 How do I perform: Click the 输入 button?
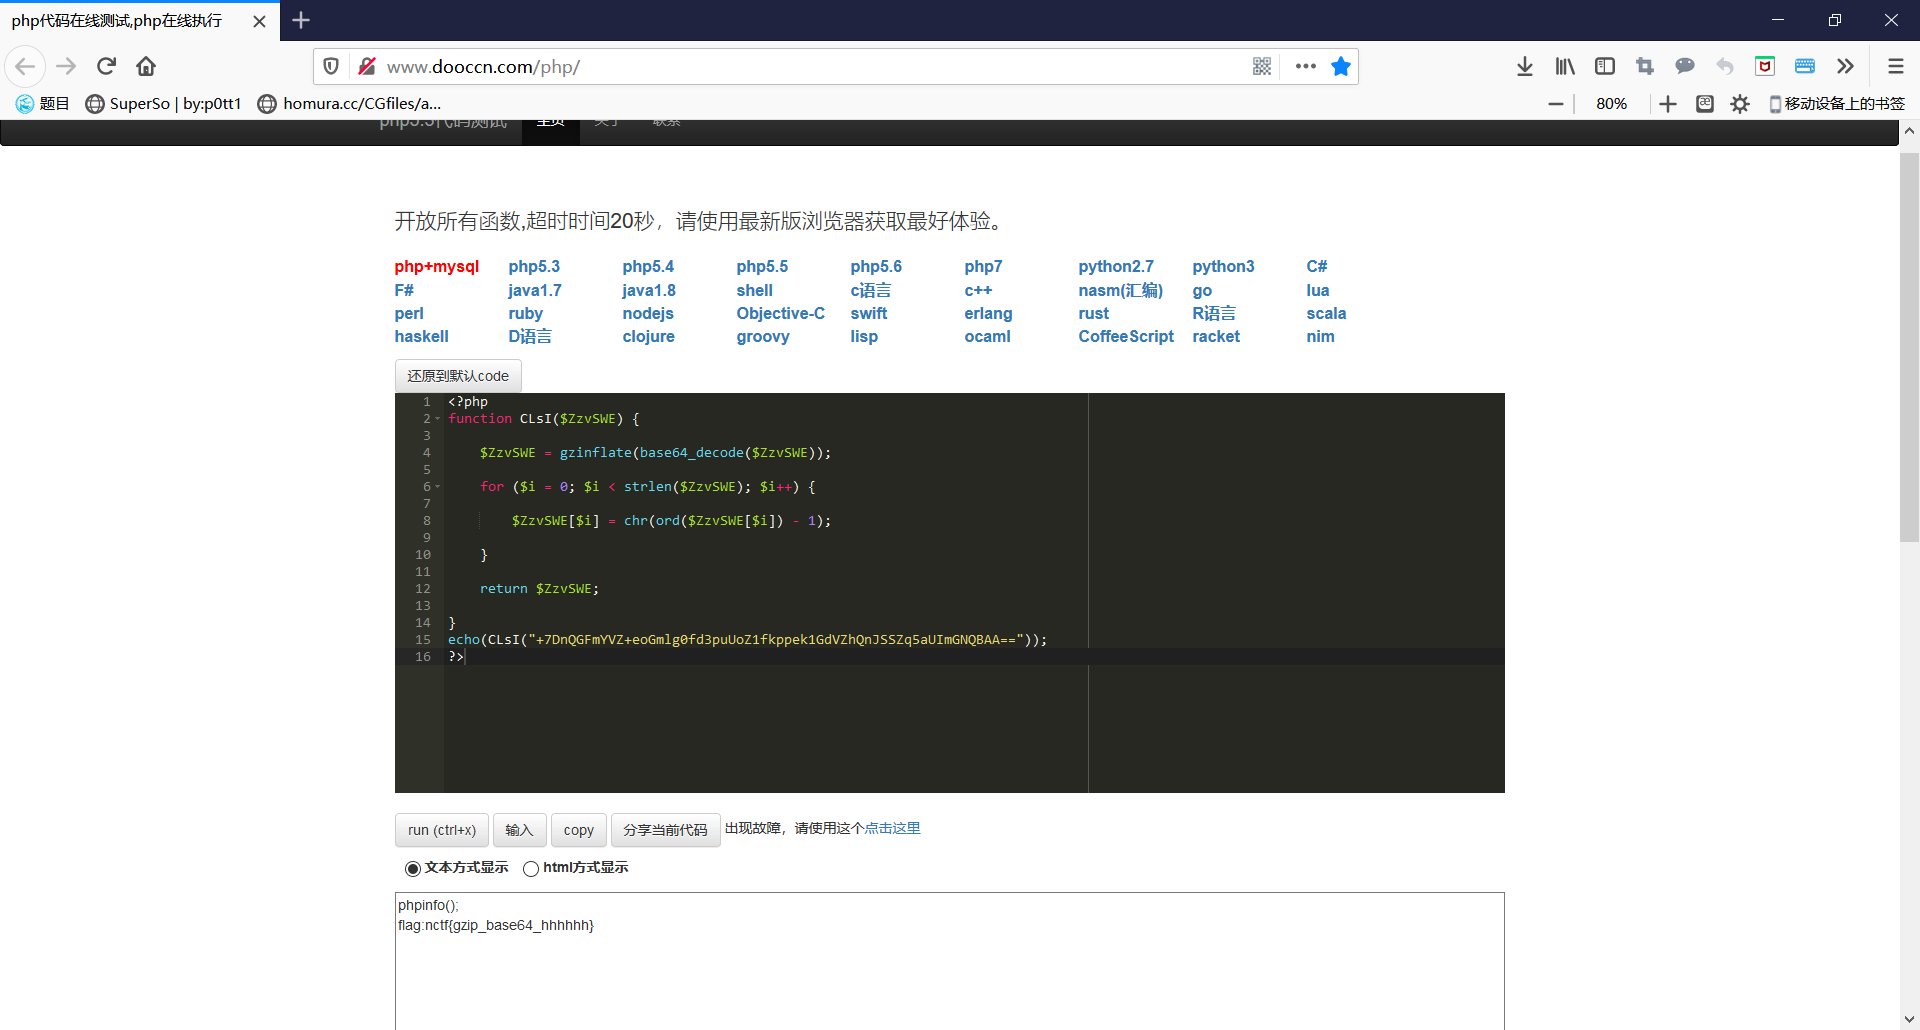click(x=519, y=830)
